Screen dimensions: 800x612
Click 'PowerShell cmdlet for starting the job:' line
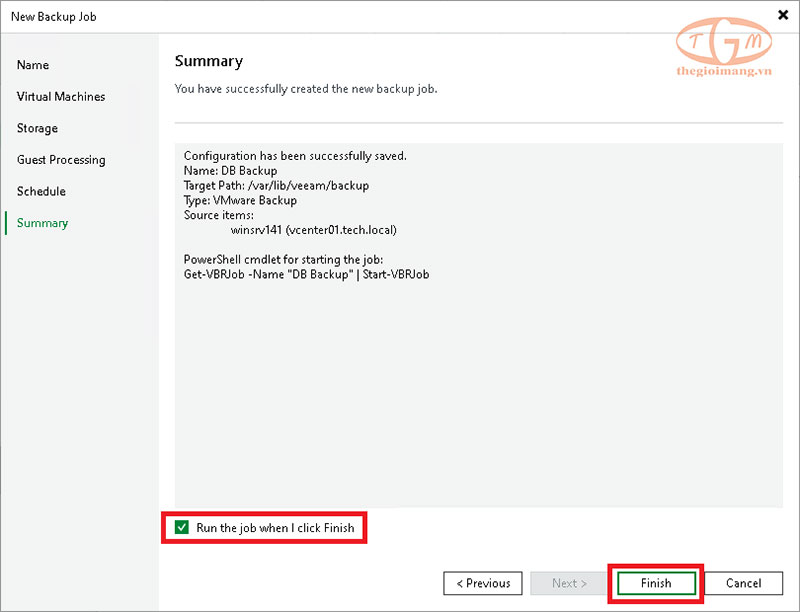(283, 260)
